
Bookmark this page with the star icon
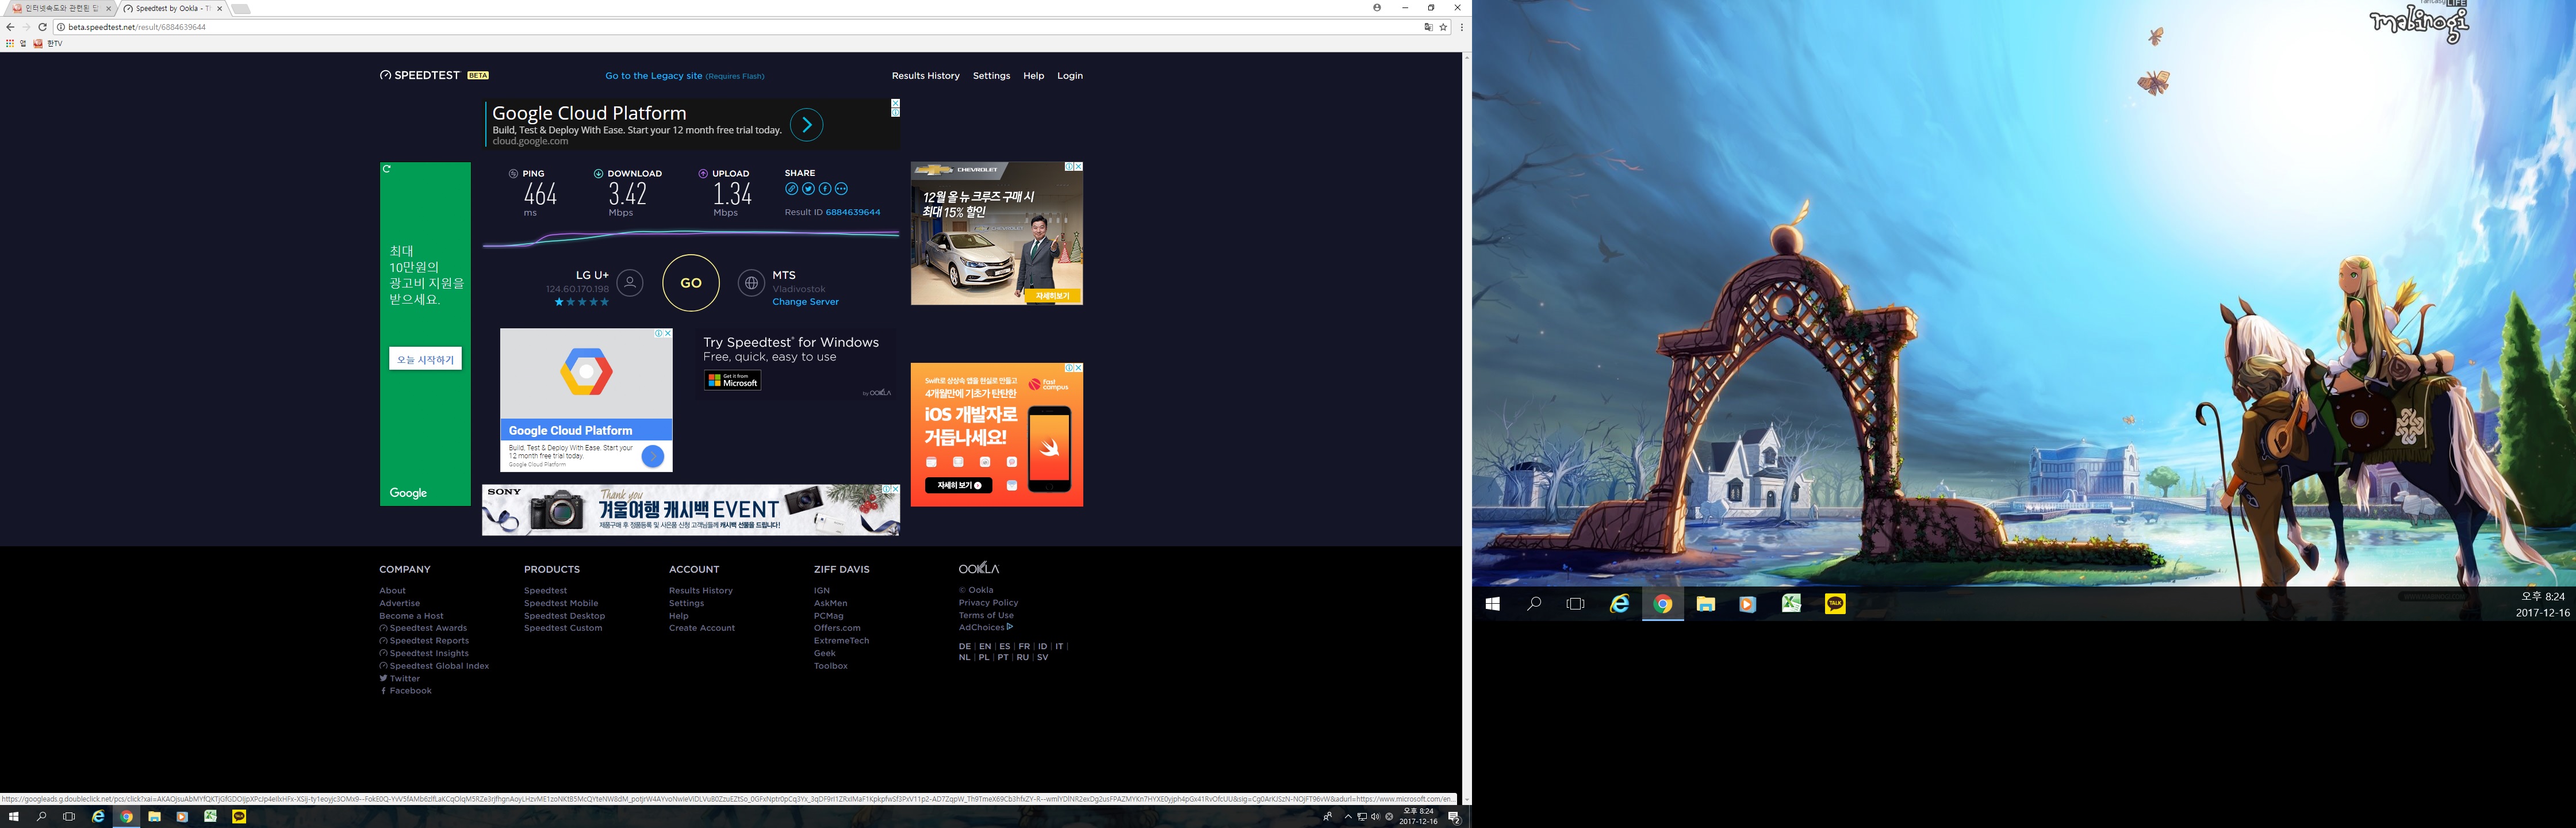click(1443, 27)
